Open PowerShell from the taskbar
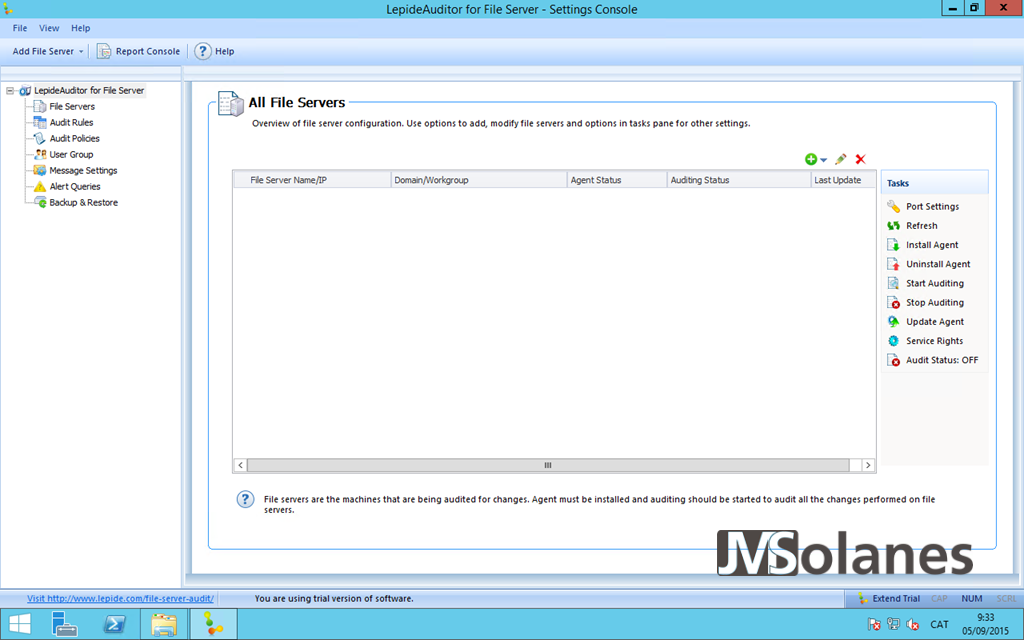Screen dimensions: 1024x640 point(115,624)
